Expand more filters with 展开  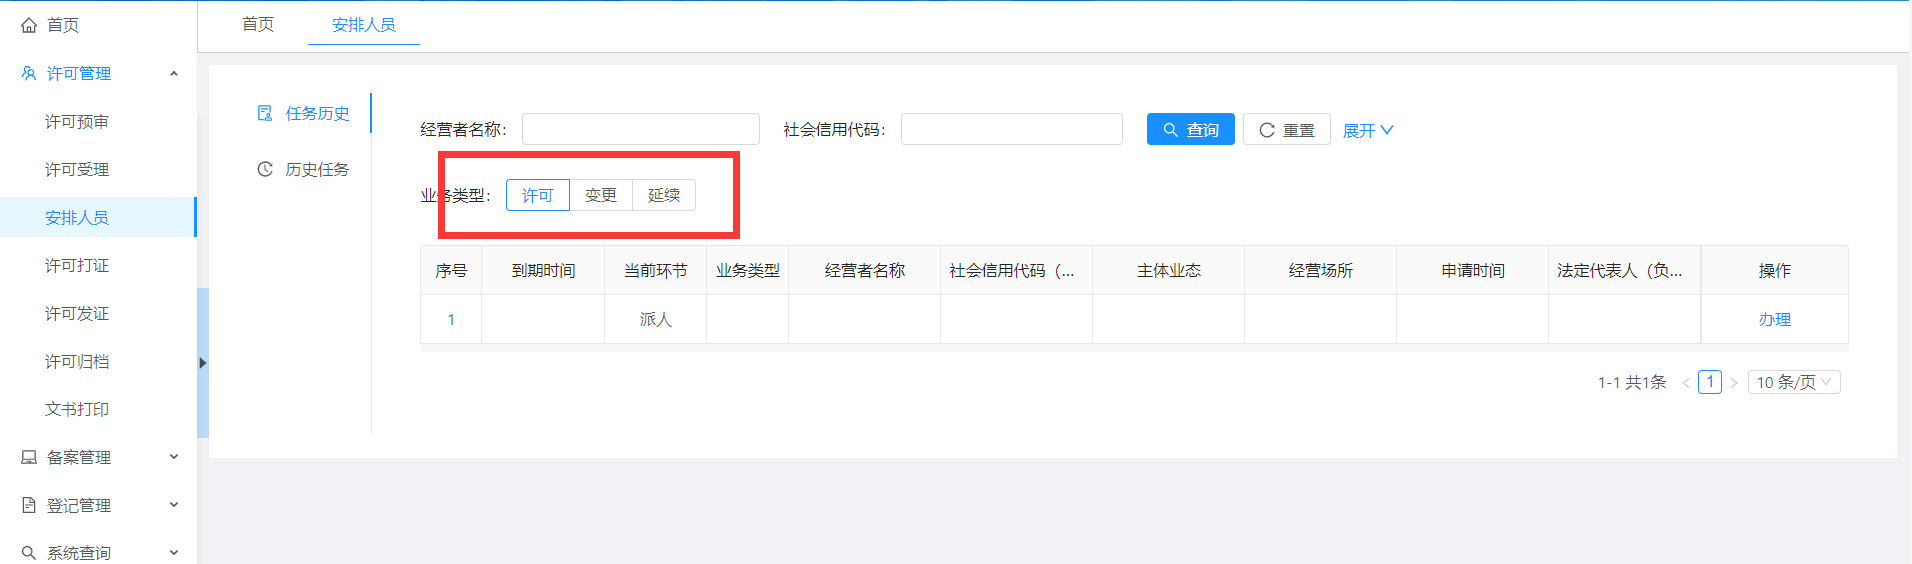point(1367,130)
